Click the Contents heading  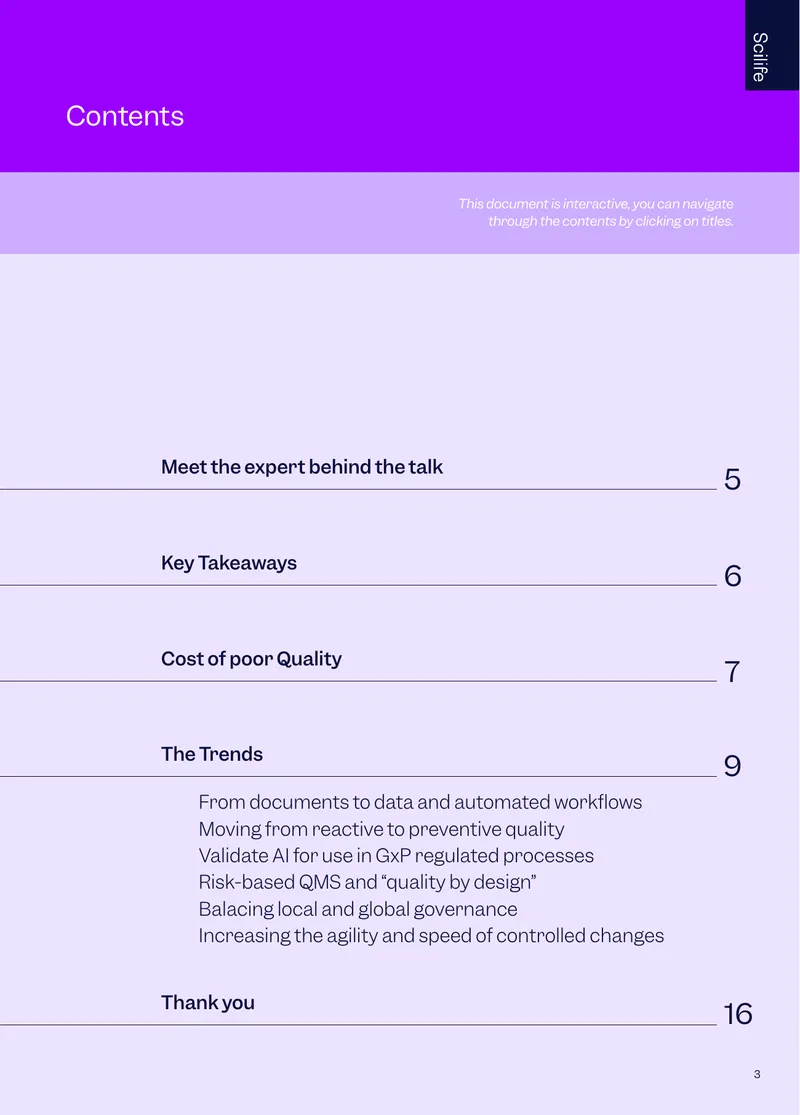(125, 116)
